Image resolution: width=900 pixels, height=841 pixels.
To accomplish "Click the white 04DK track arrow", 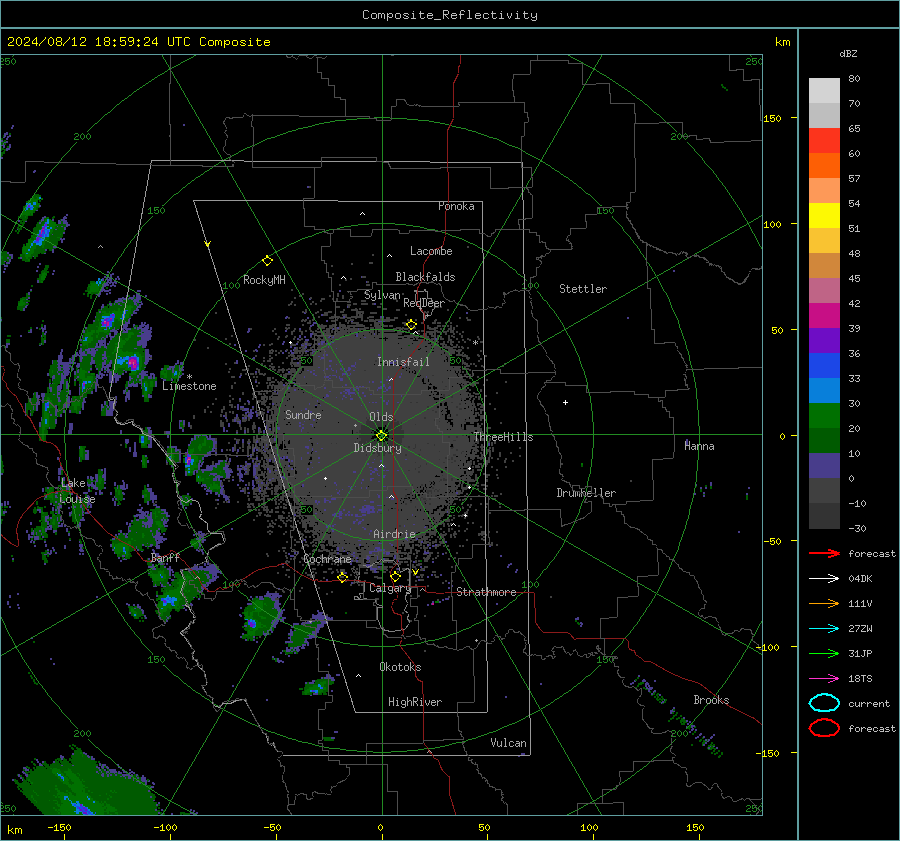I will [x=824, y=578].
